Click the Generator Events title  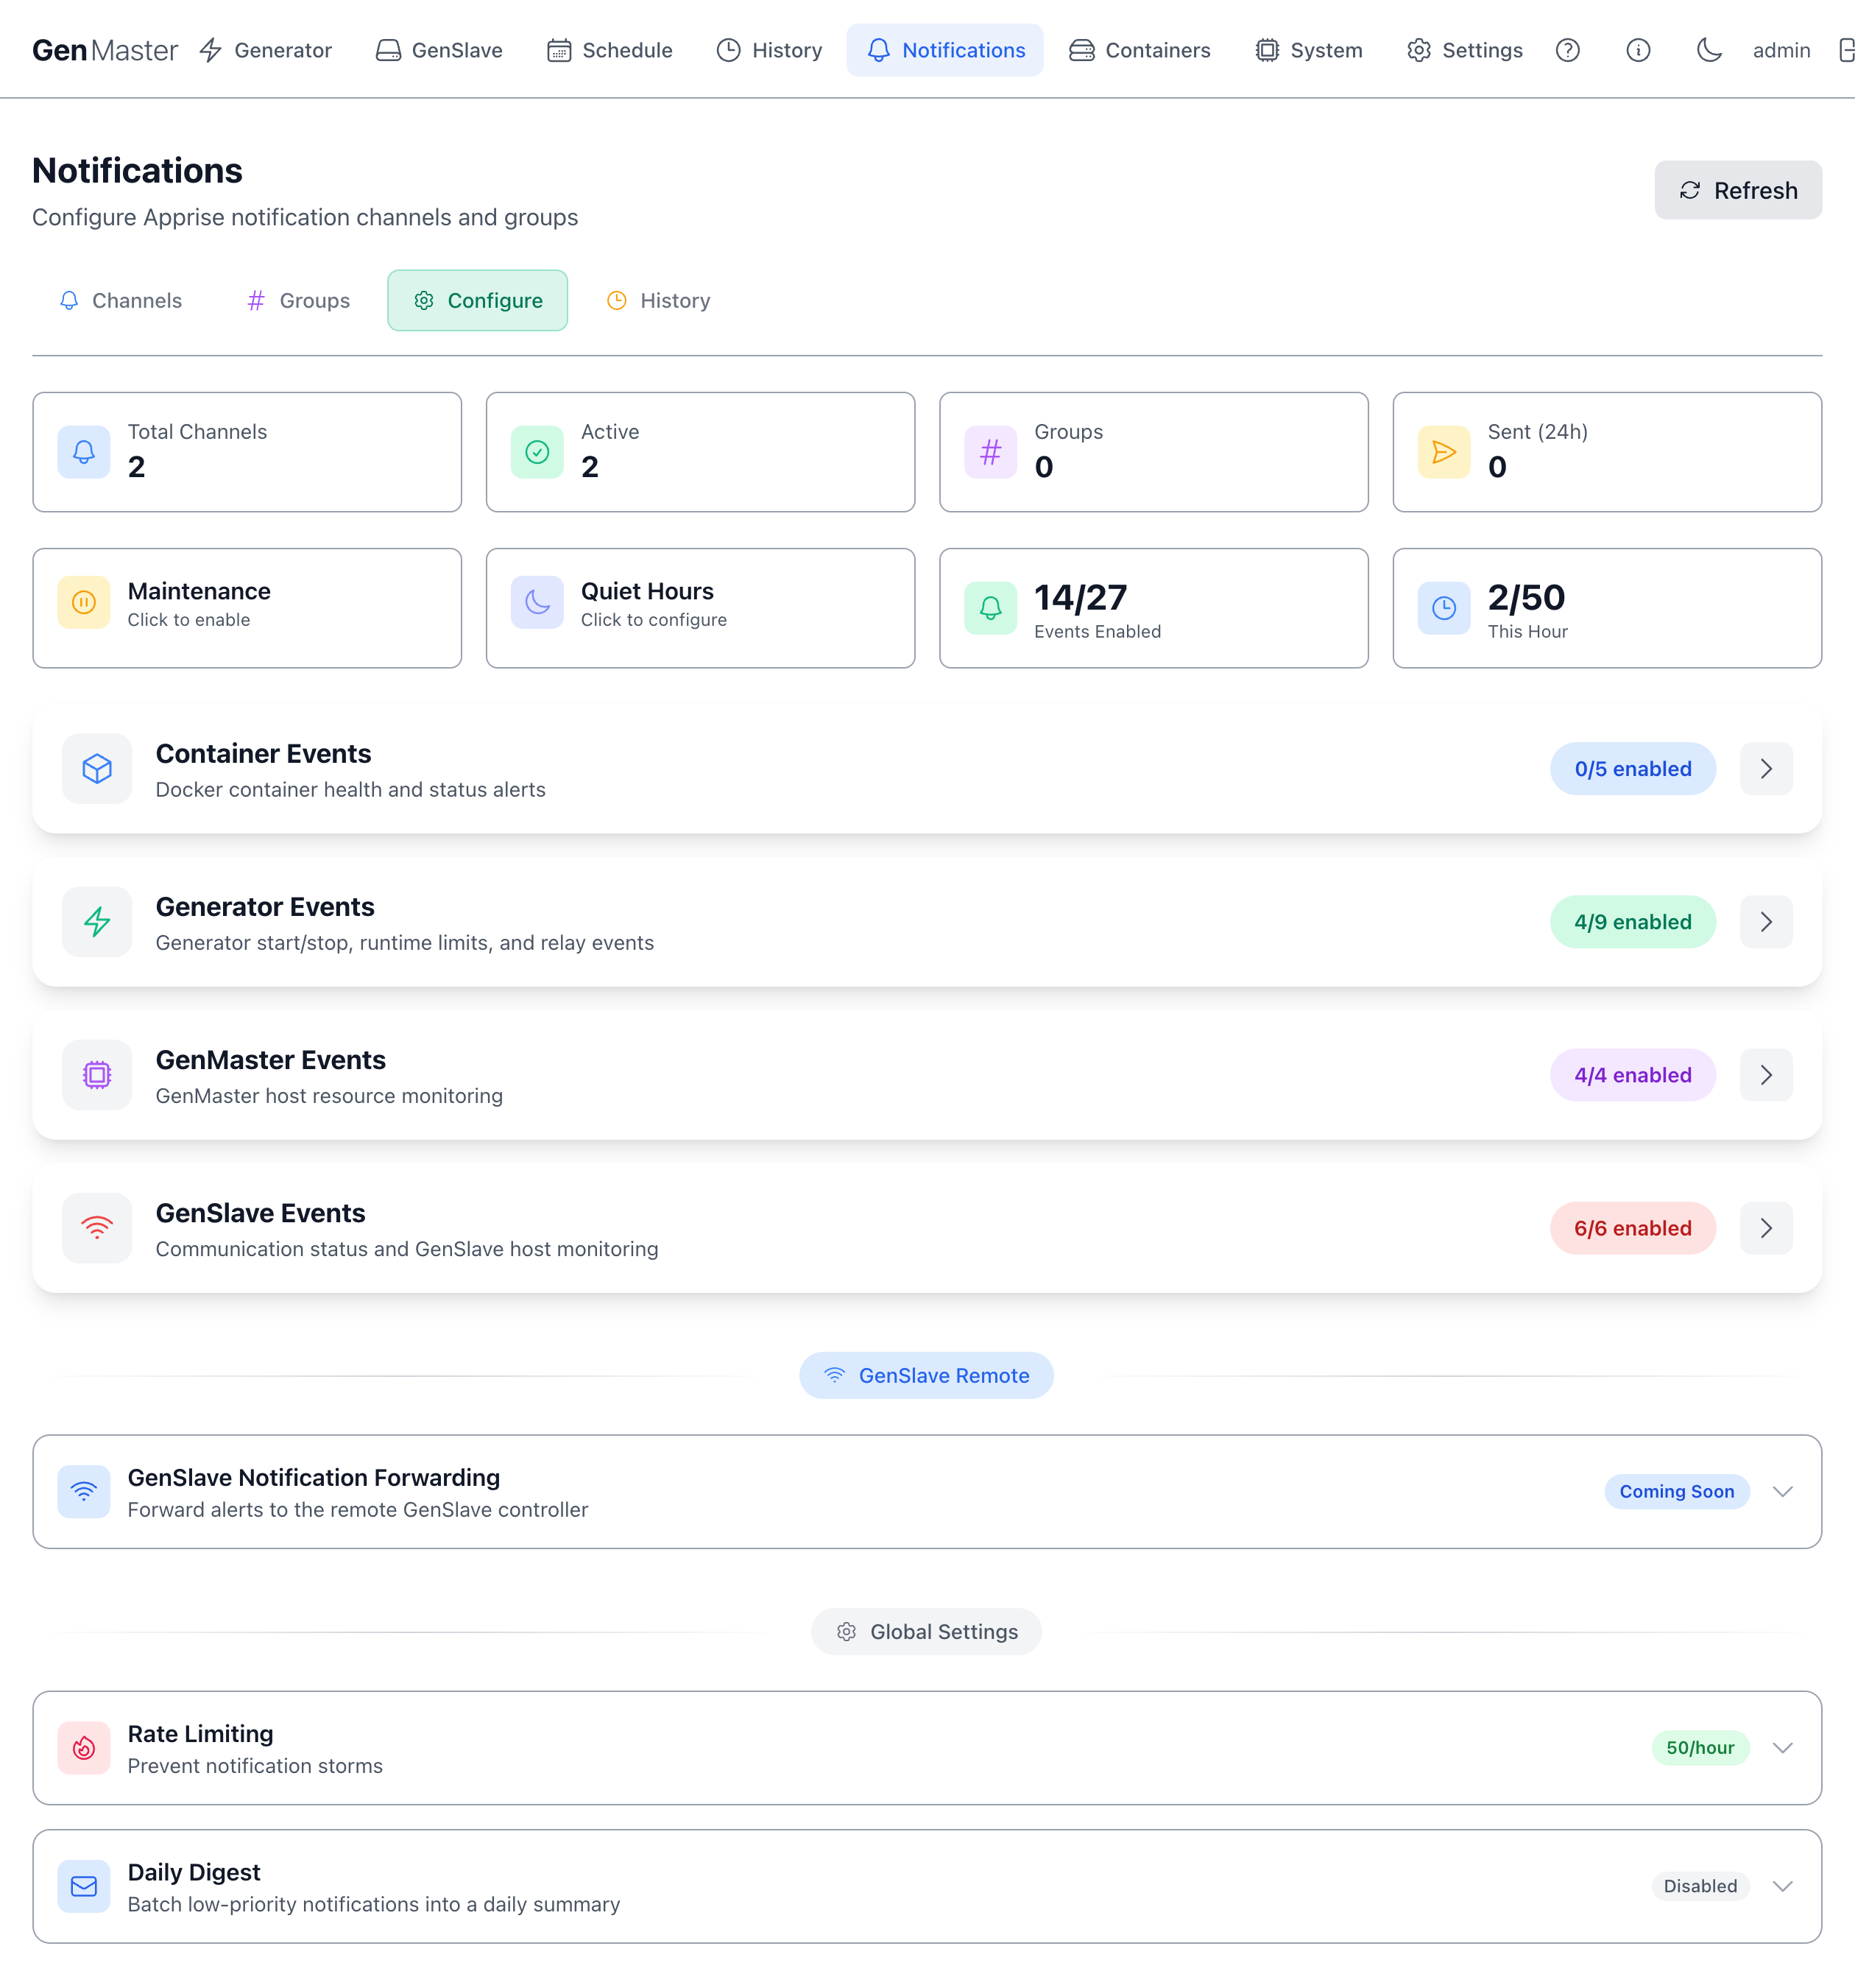265,906
